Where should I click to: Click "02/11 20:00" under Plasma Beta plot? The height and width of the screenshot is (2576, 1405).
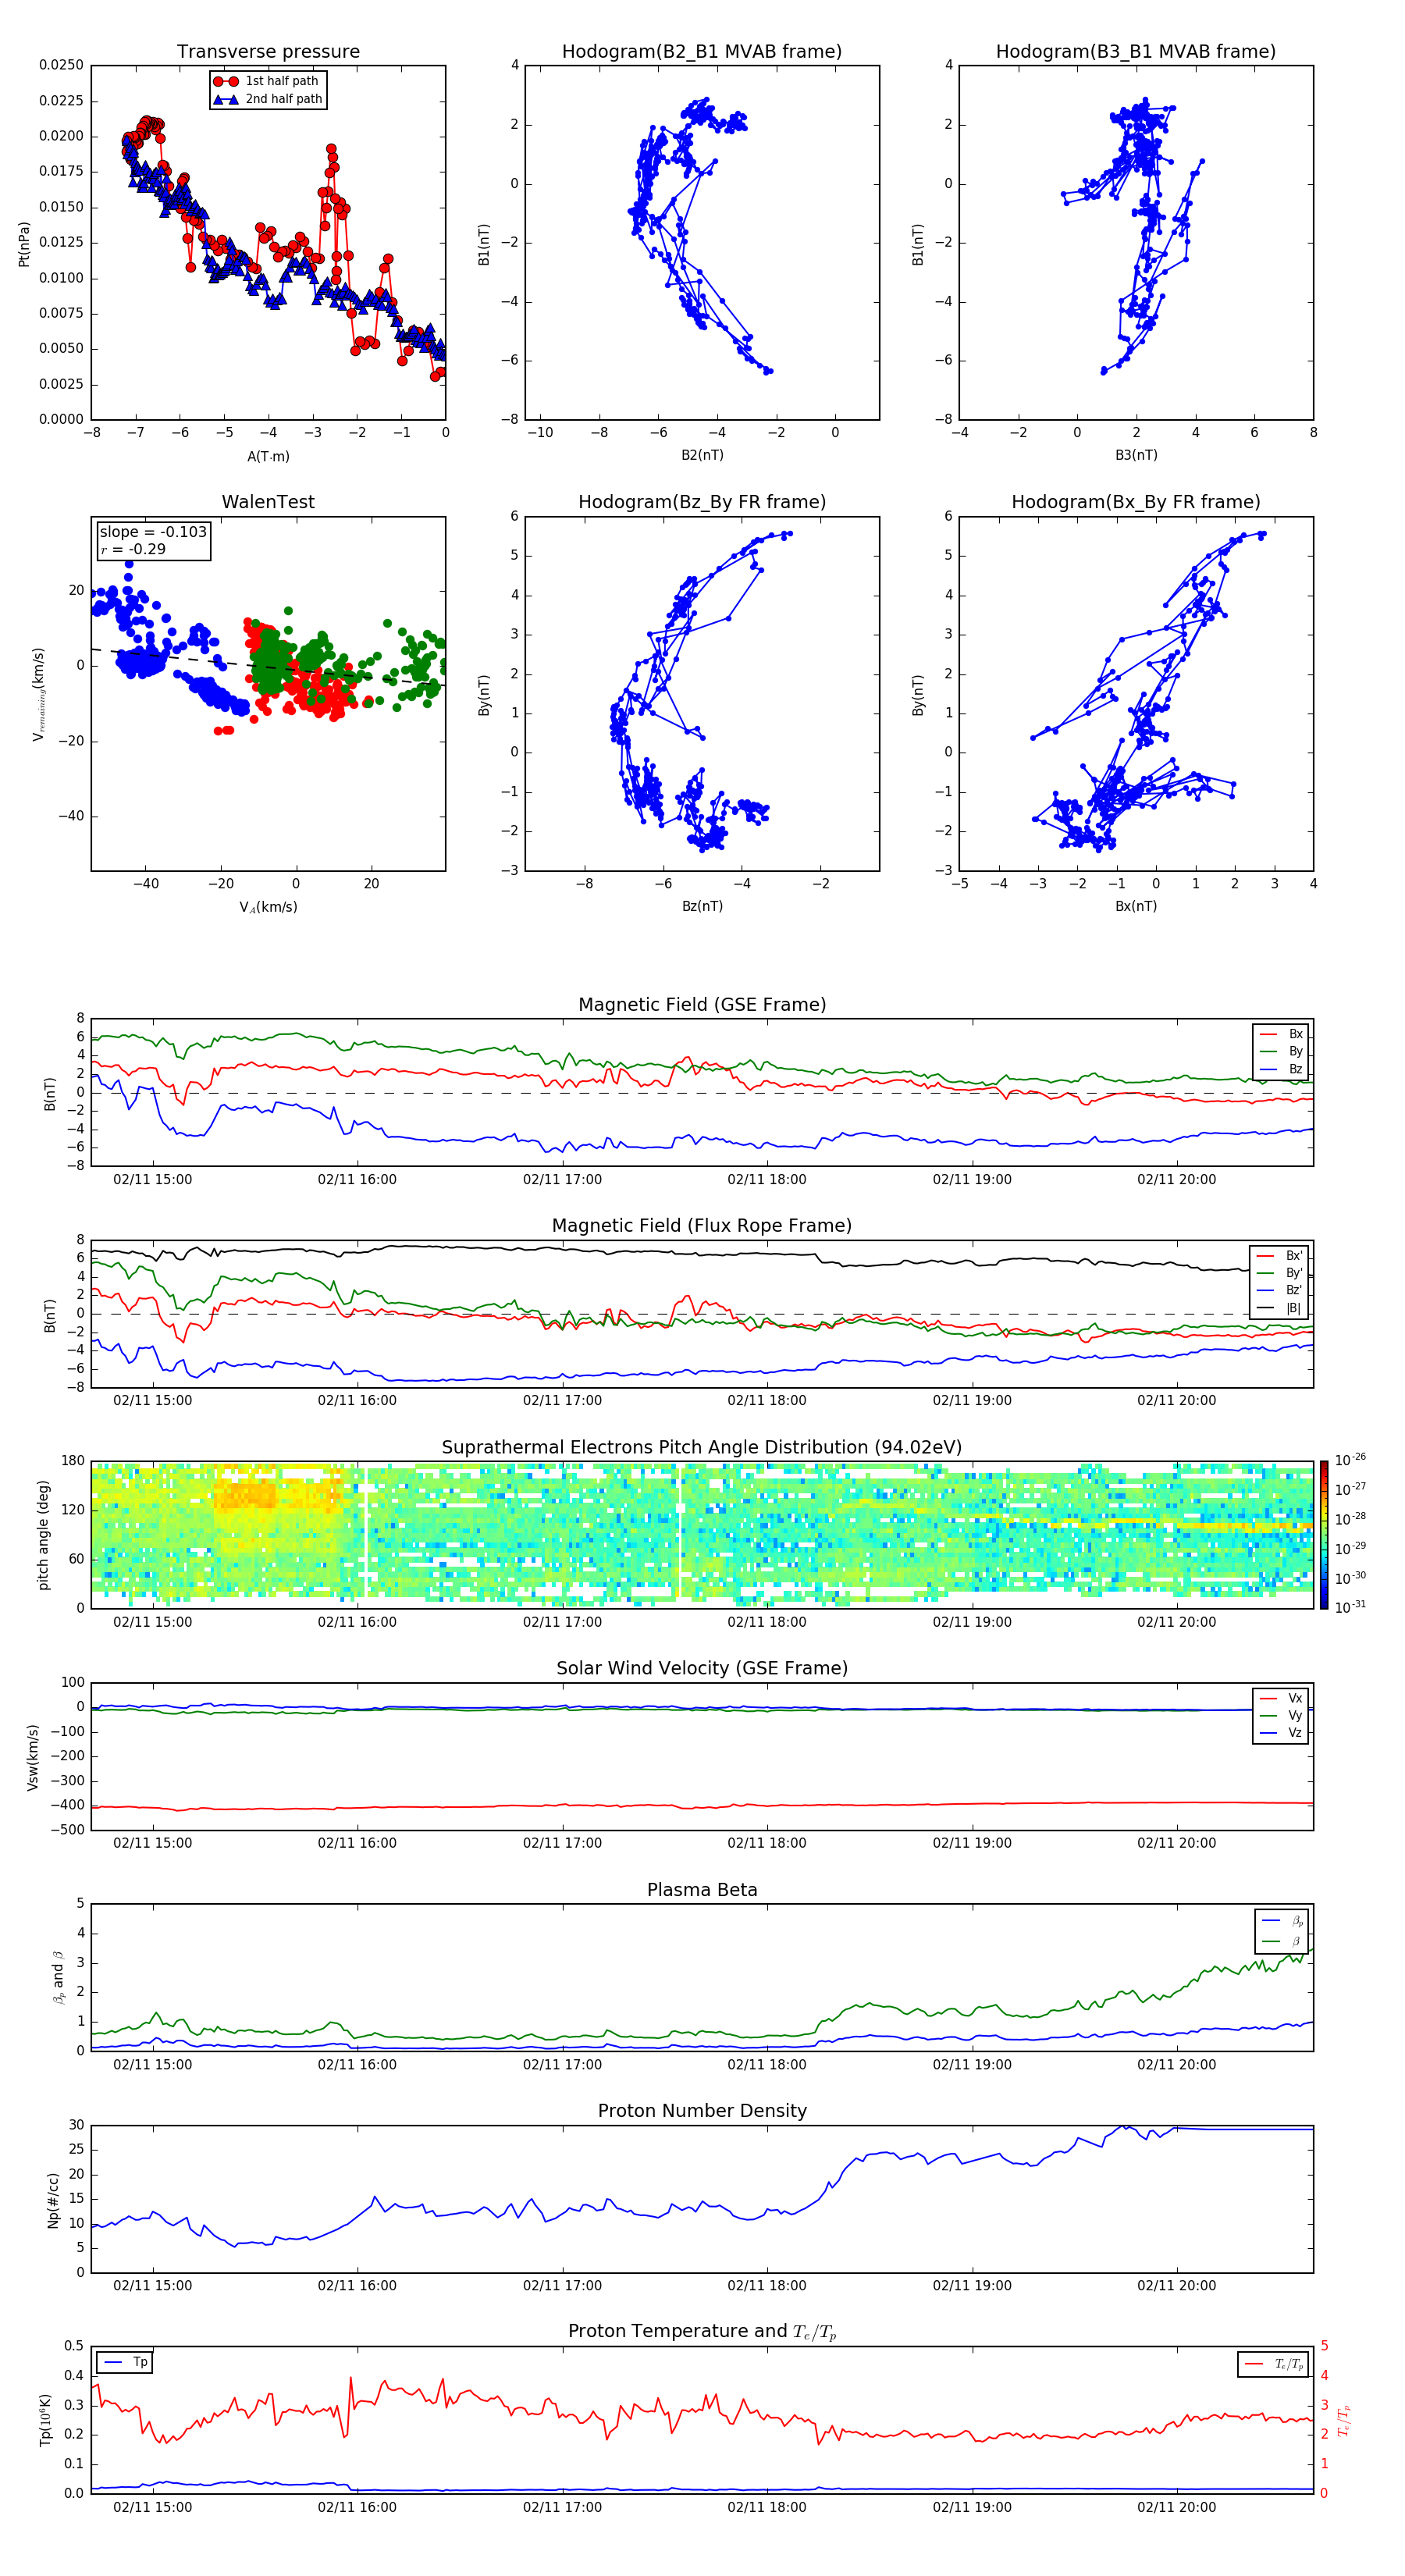coord(1176,2064)
